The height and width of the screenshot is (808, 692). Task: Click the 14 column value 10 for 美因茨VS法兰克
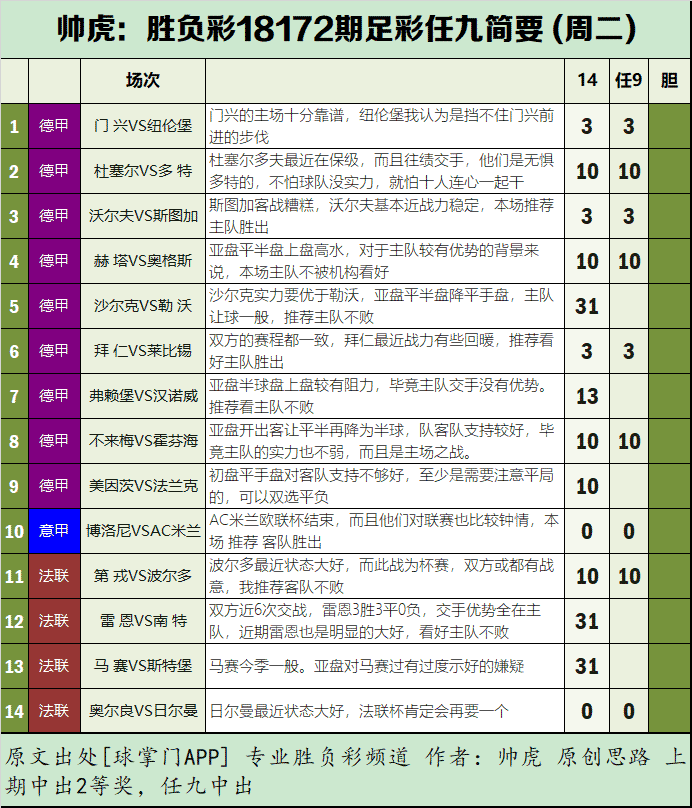[587, 486]
